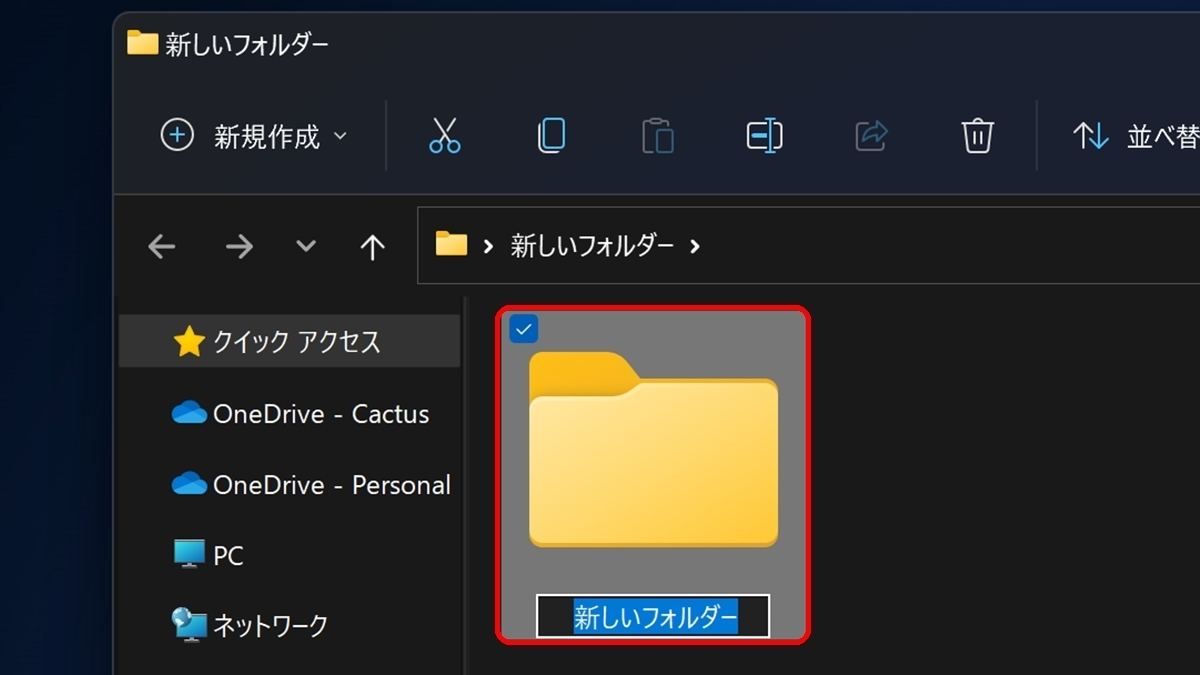
Task: Click the Paste clipboard icon
Action: [x=657, y=135]
